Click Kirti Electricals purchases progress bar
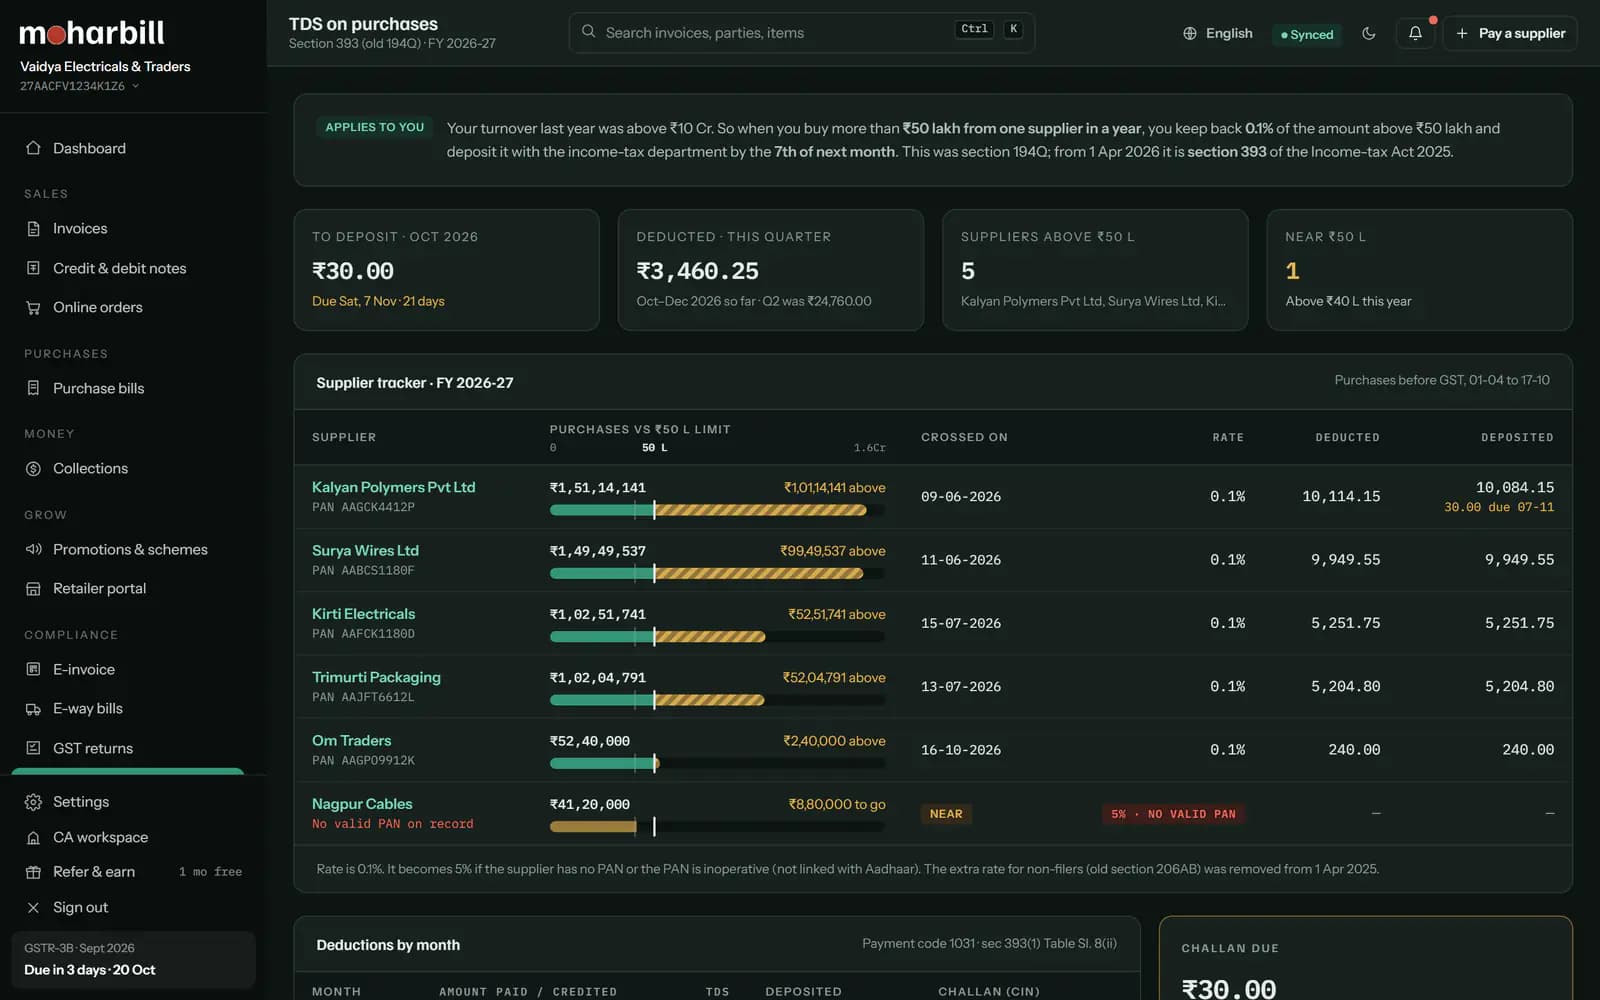The width and height of the screenshot is (1600, 1000). (x=717, y=637)
